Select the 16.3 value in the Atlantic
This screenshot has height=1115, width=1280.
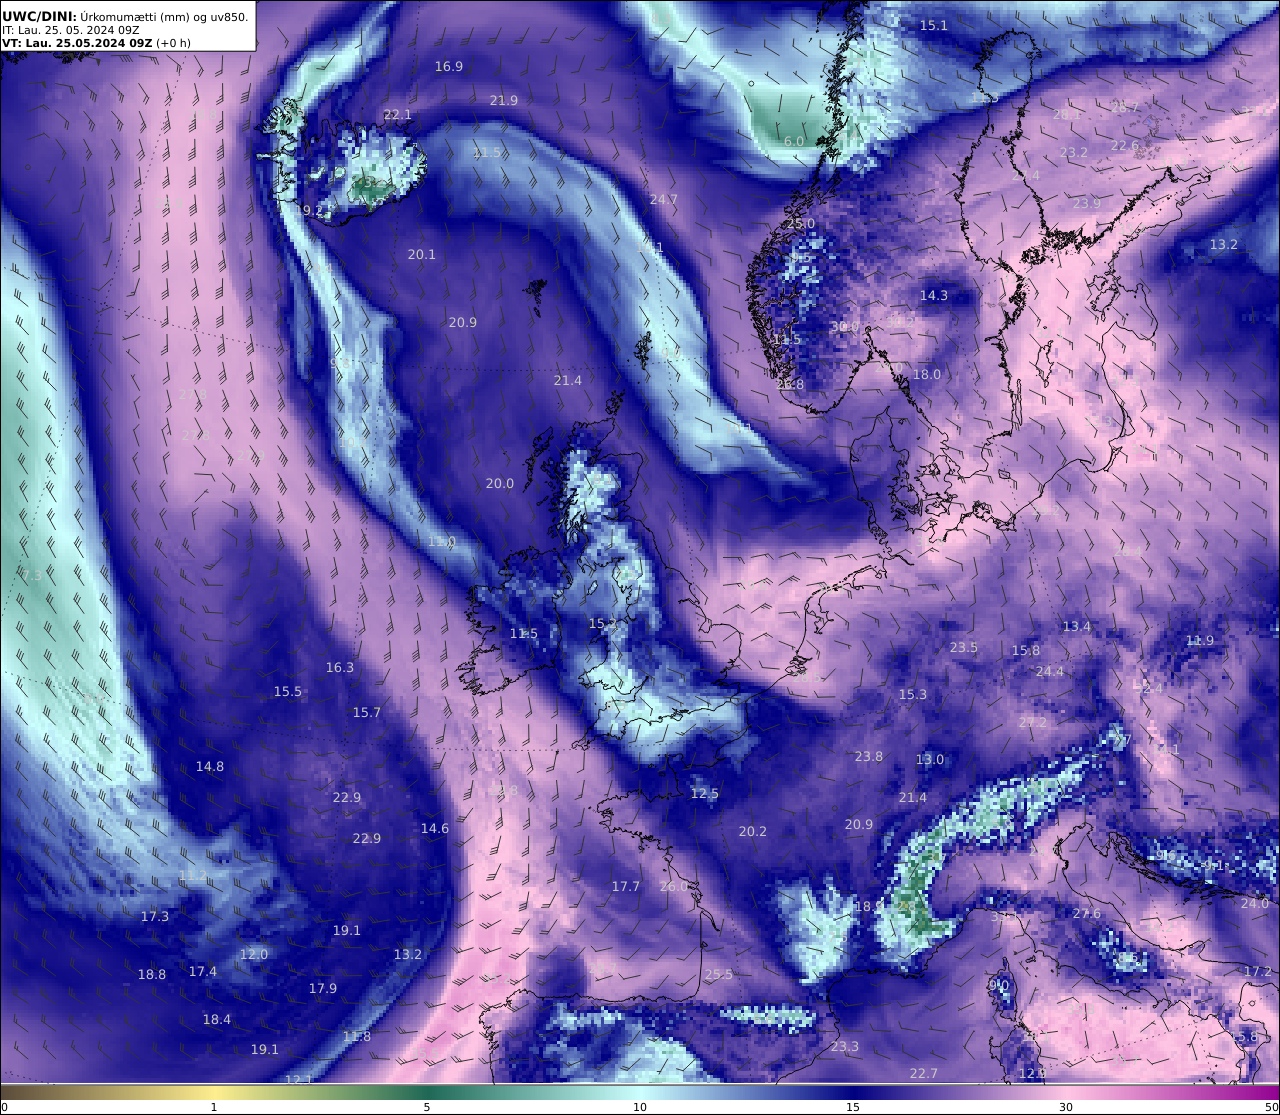coord(340,667)
